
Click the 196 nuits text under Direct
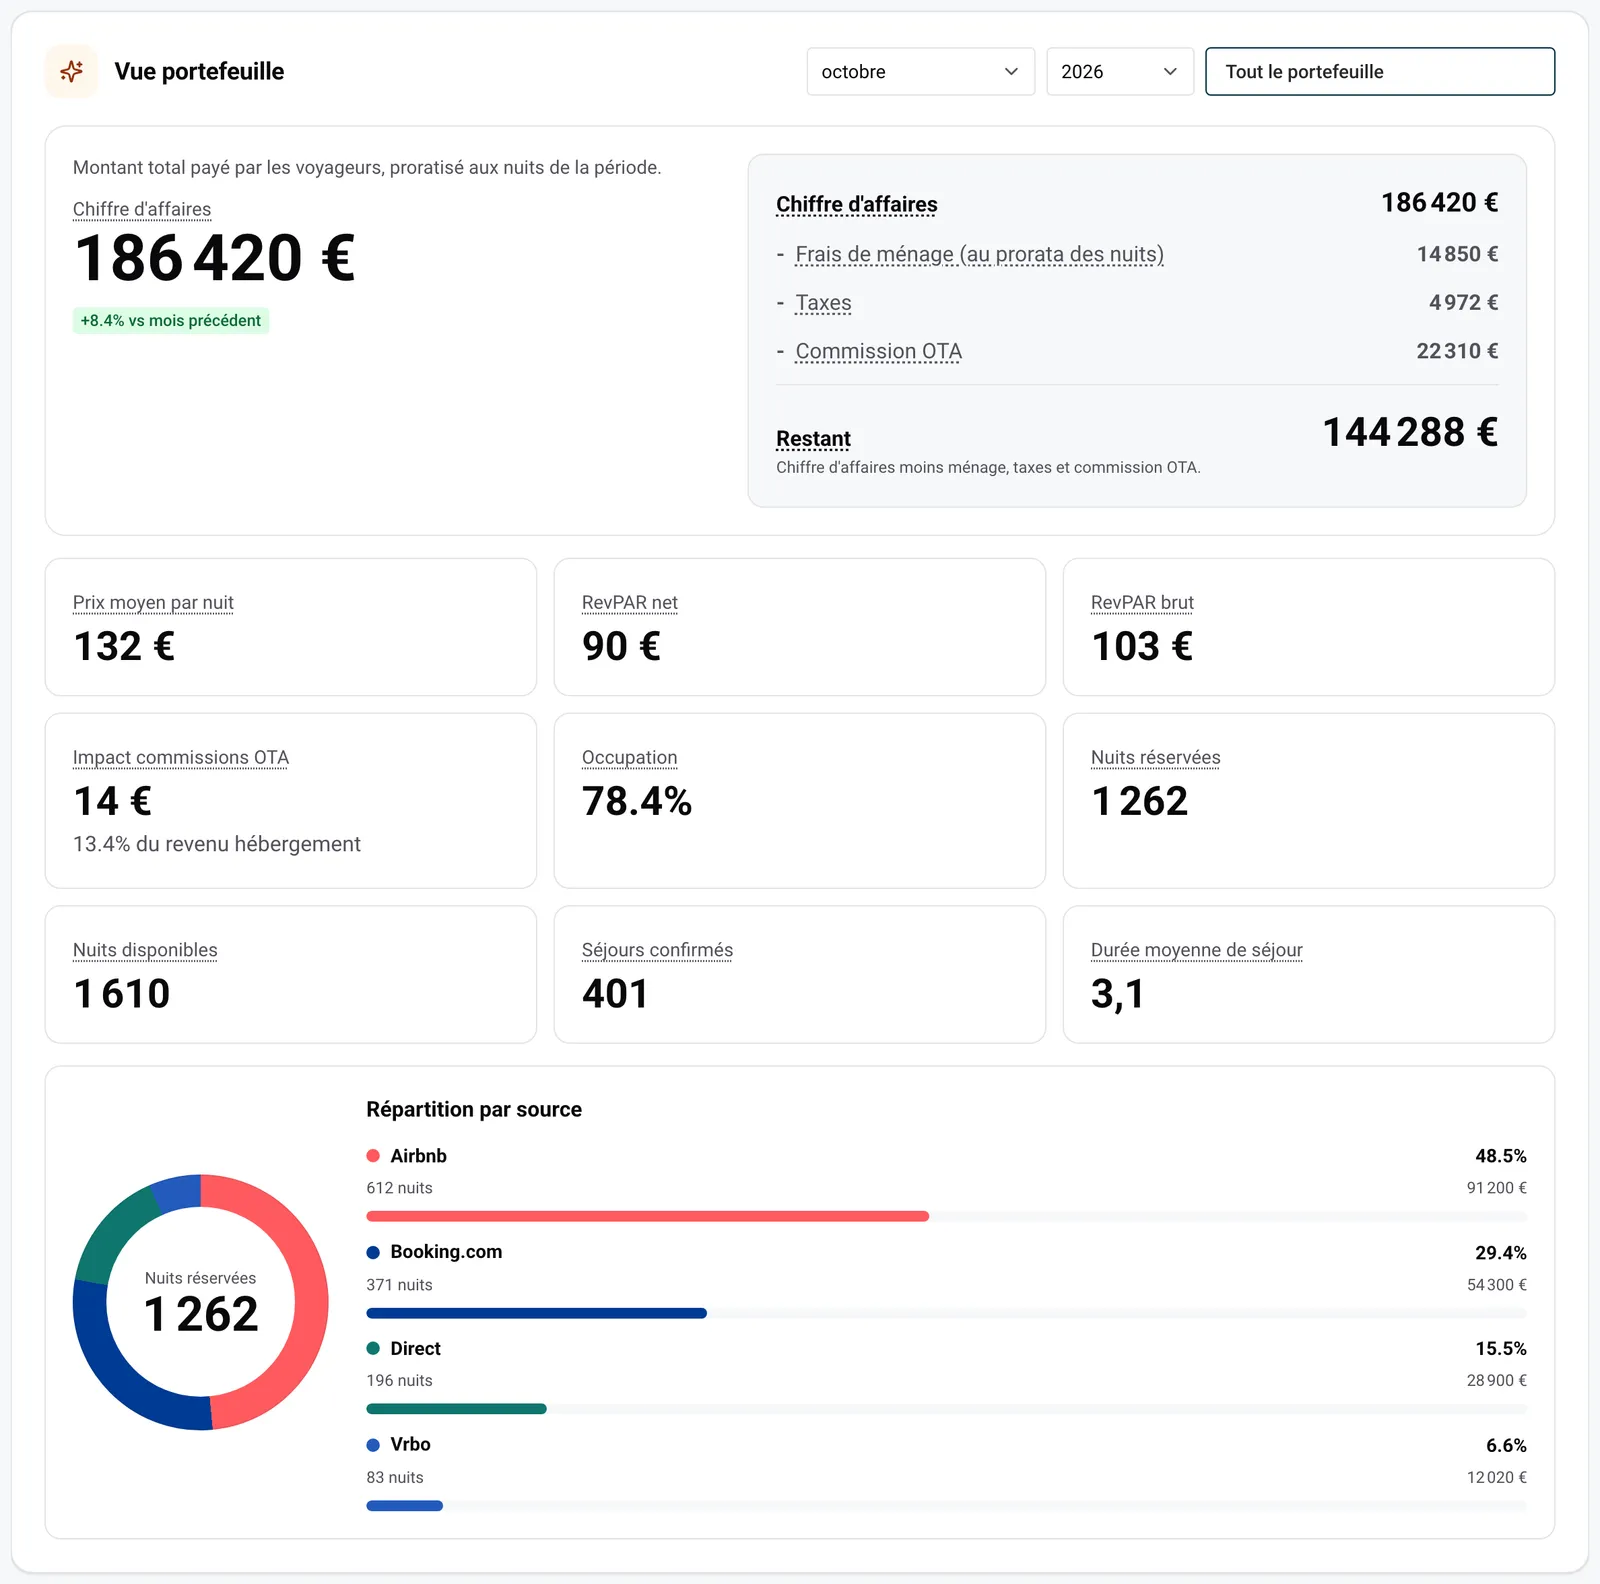[399, 1381]
